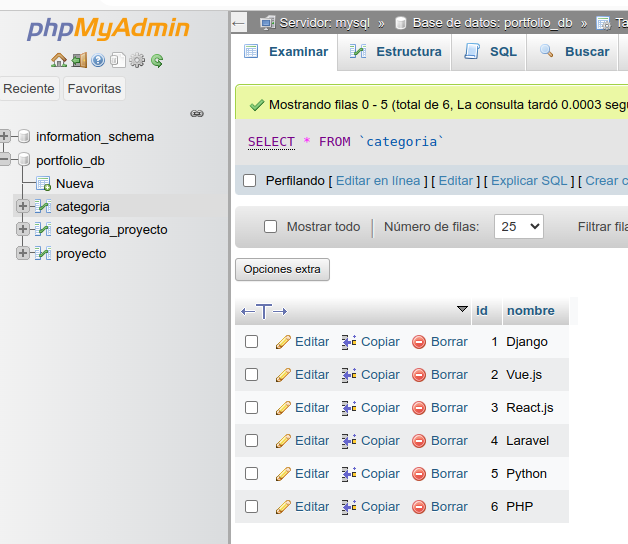Image resolution: width=628 pixels, height=544 pixels.
Task: Open phpMyAdmin documentation help icon
Action: [x=98, y=61]
